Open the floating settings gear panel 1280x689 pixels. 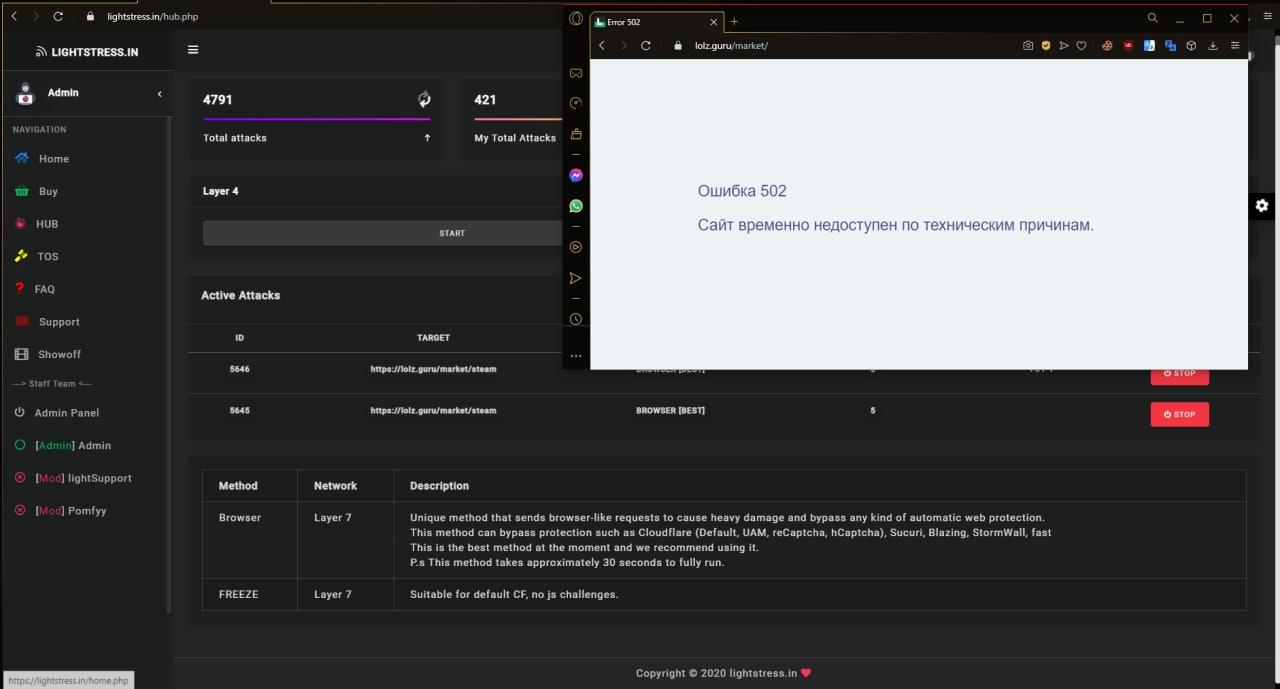pos(1262,205)
